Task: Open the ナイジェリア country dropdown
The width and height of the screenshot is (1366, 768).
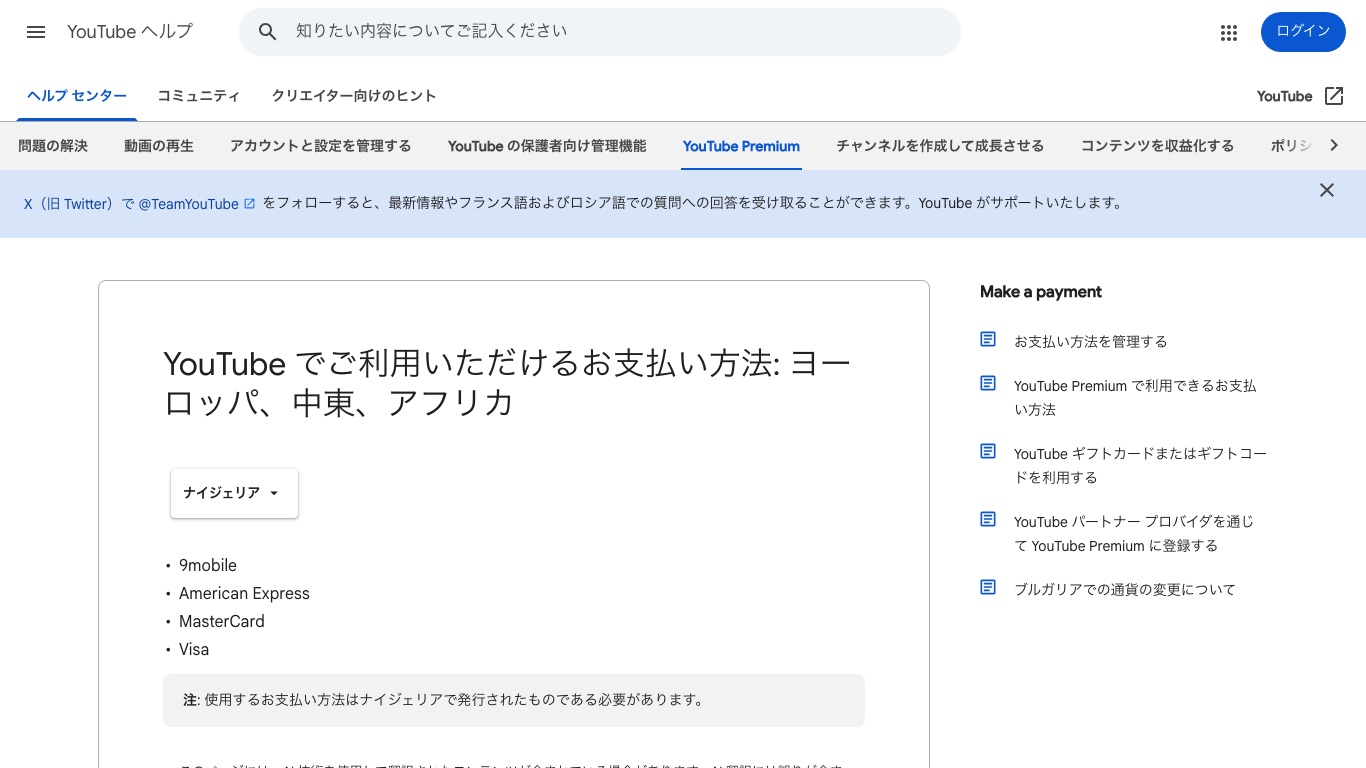Action: (x=234, y=493)
